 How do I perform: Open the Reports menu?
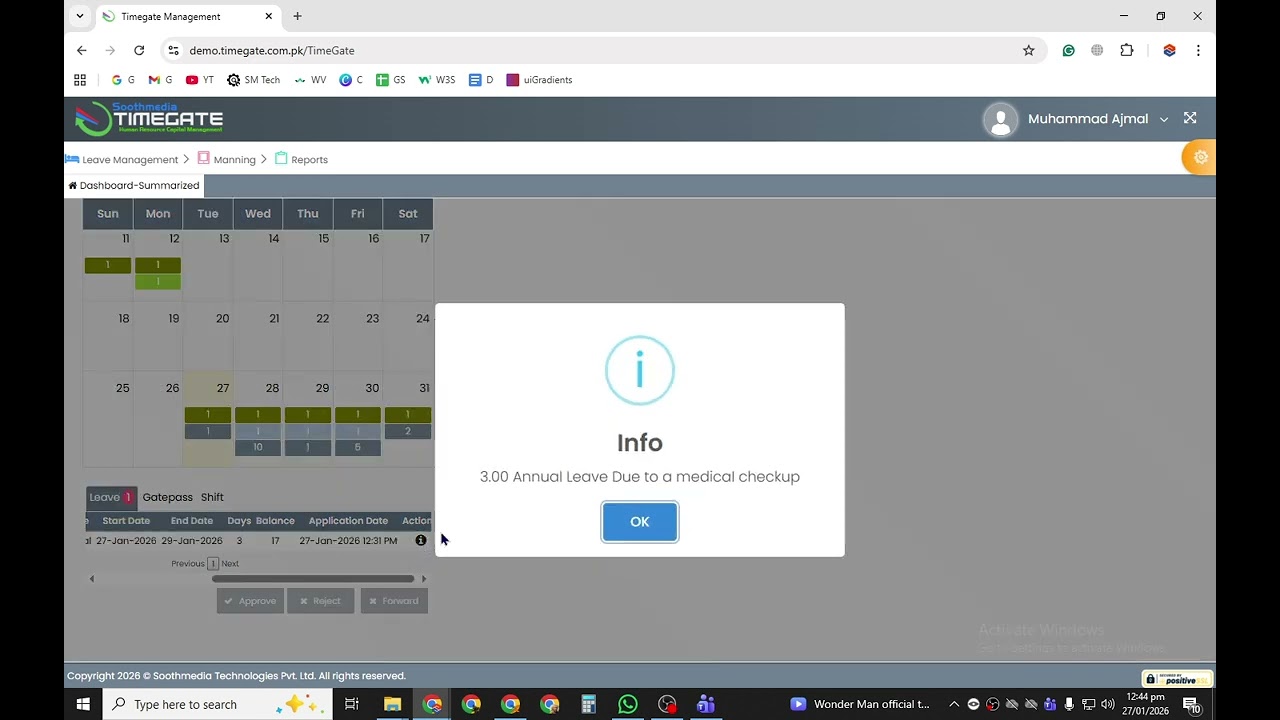click(301, 159)
